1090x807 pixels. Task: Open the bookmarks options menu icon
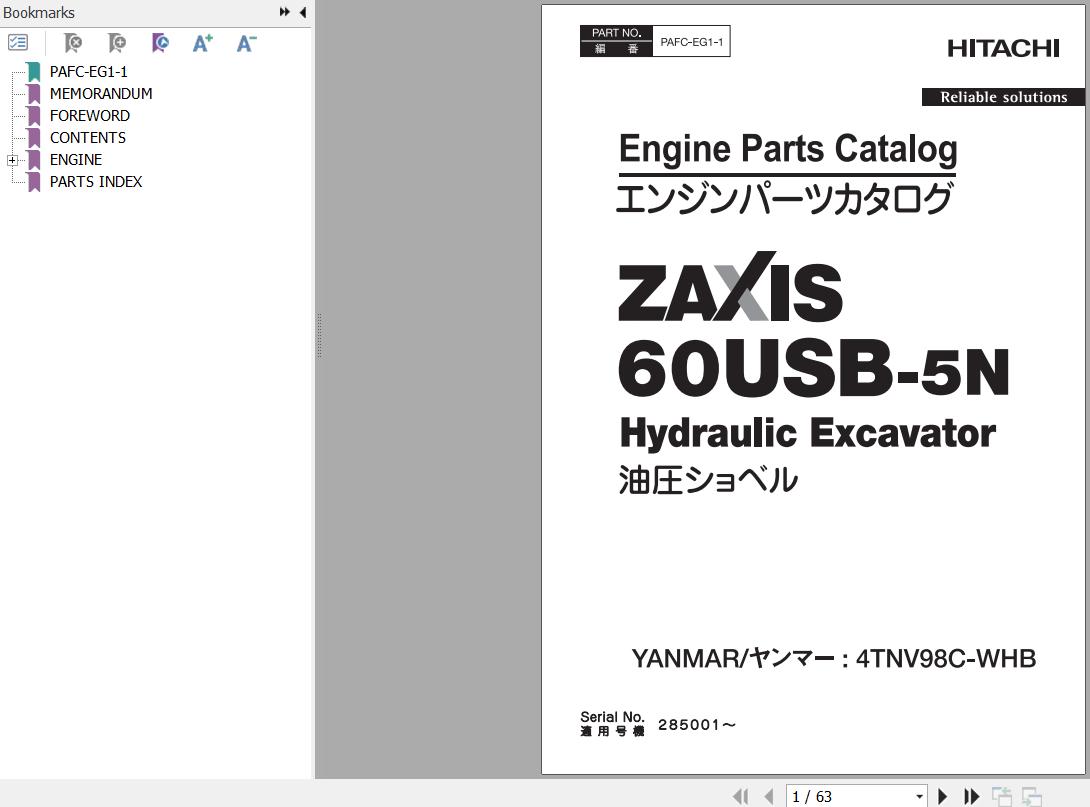click(17, 43)
